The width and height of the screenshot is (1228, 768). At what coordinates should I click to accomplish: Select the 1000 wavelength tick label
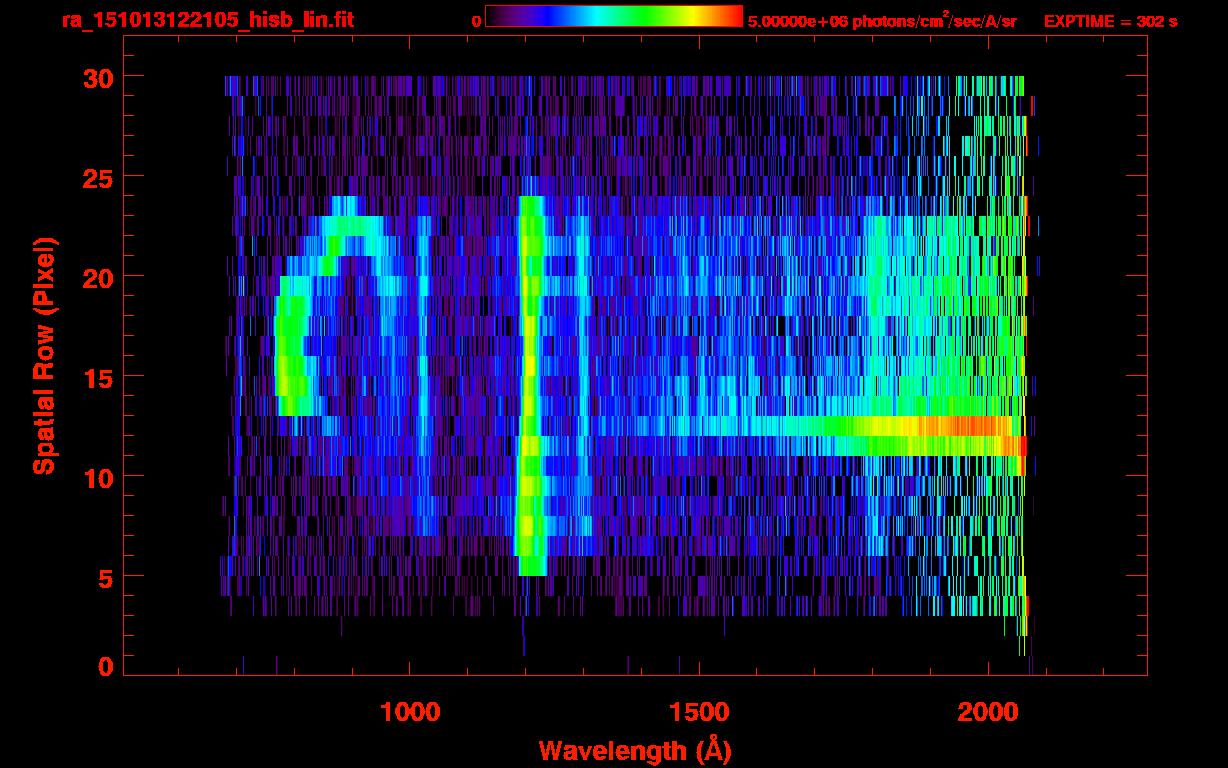410,712
